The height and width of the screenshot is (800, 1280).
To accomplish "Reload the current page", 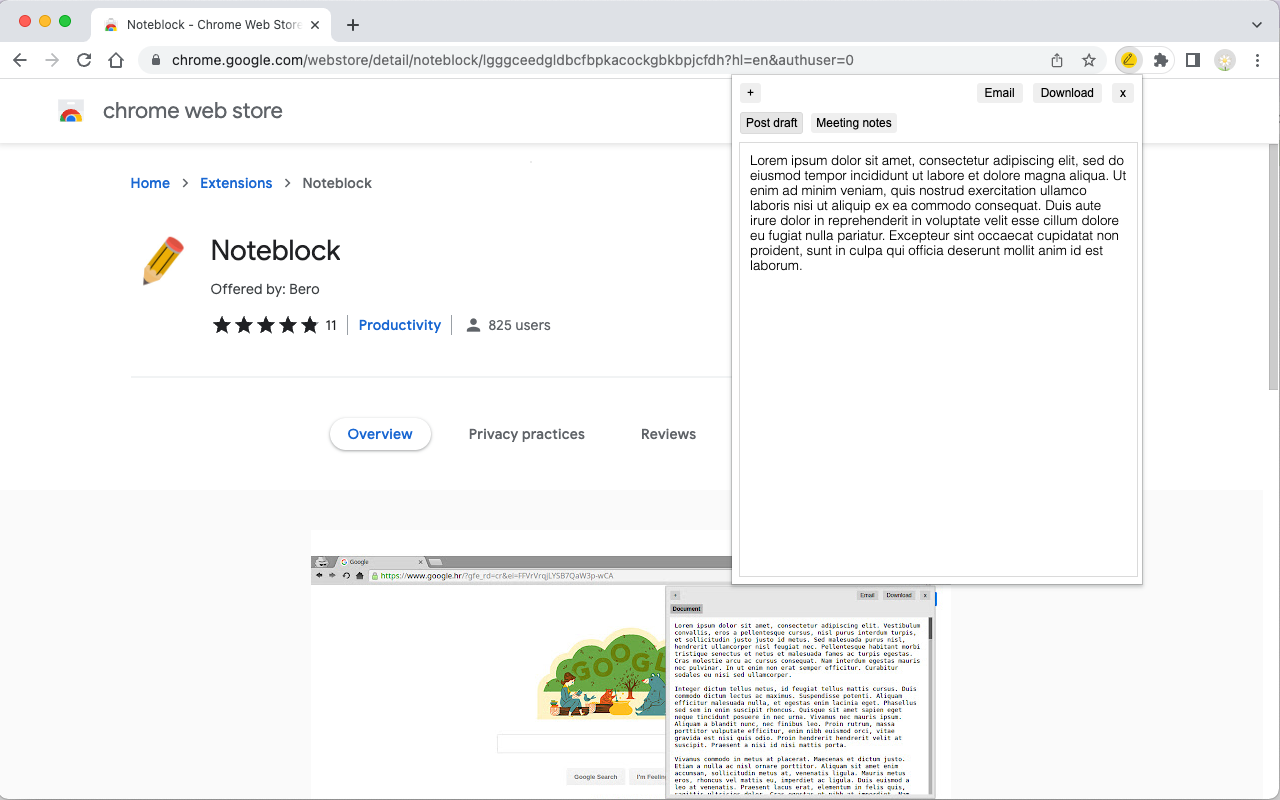I will click(84, 60).
